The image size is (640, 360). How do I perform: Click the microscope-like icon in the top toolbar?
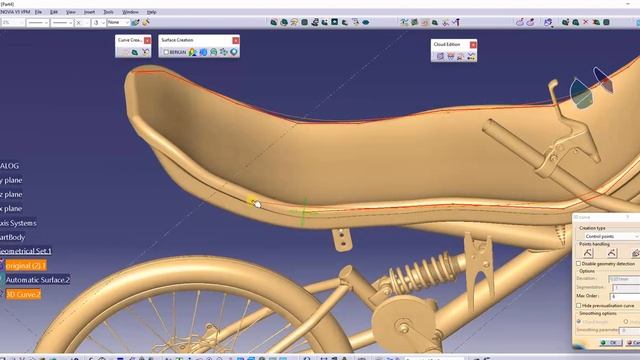tap(315, 22)
